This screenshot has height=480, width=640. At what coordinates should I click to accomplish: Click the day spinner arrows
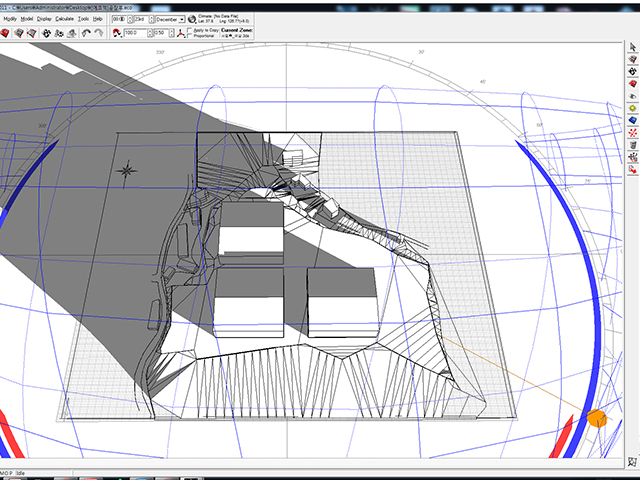pos(151,19)
